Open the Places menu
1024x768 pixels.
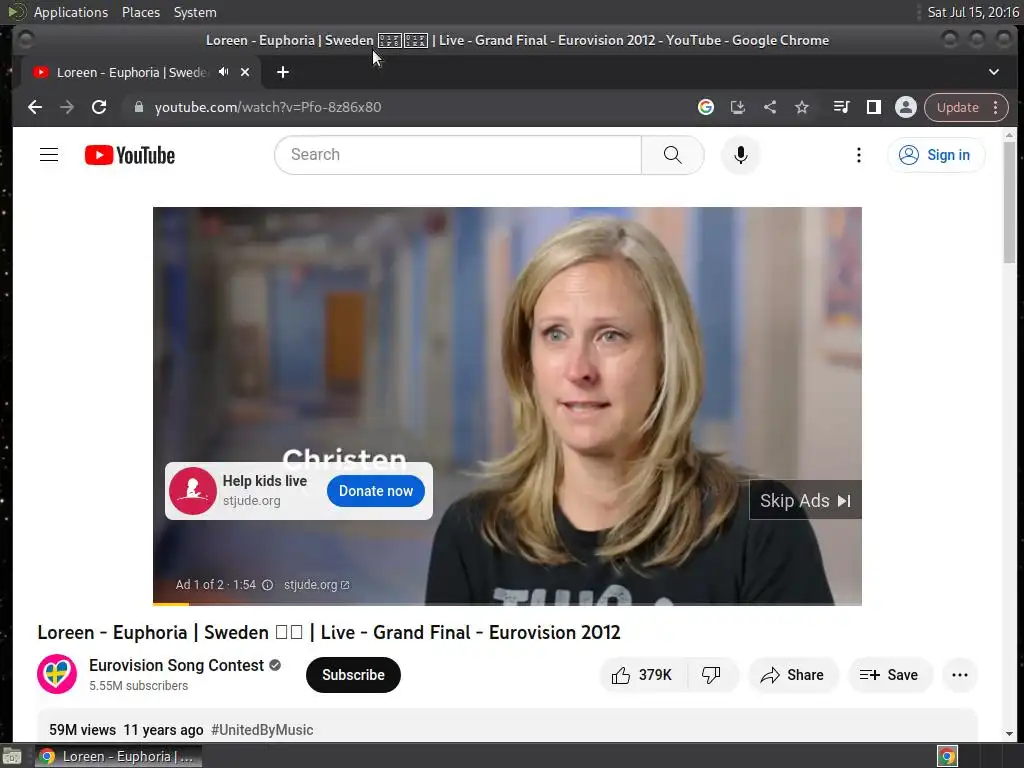tap(141, 12)
